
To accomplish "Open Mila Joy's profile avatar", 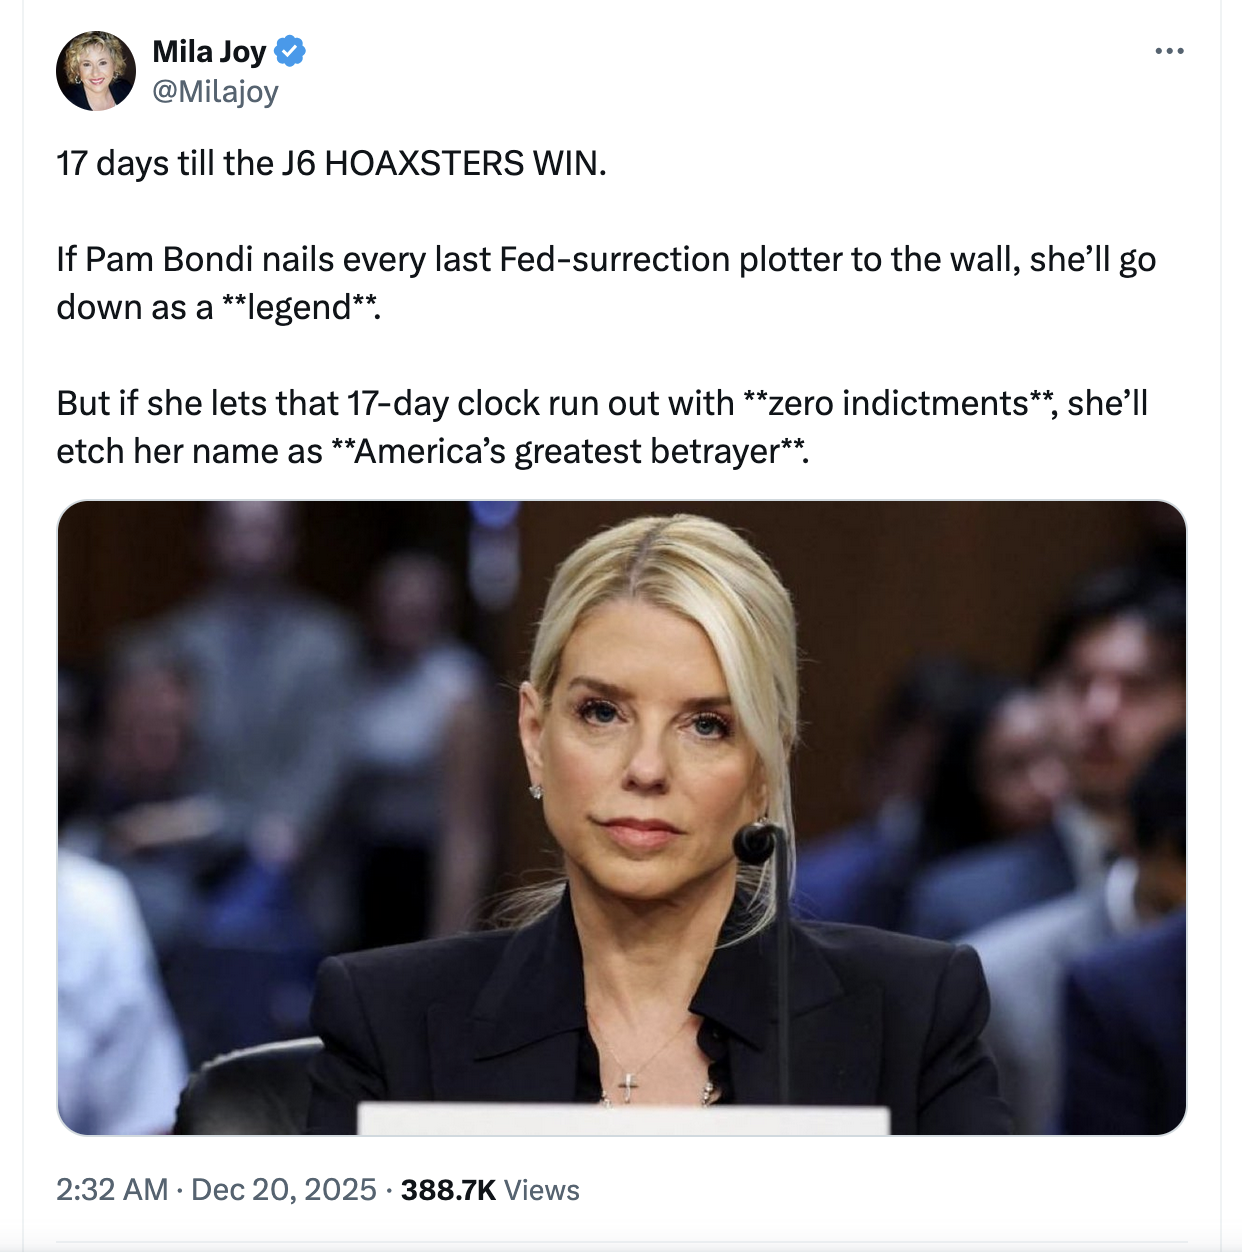I will pyautogui.click(x=96, y=71).
